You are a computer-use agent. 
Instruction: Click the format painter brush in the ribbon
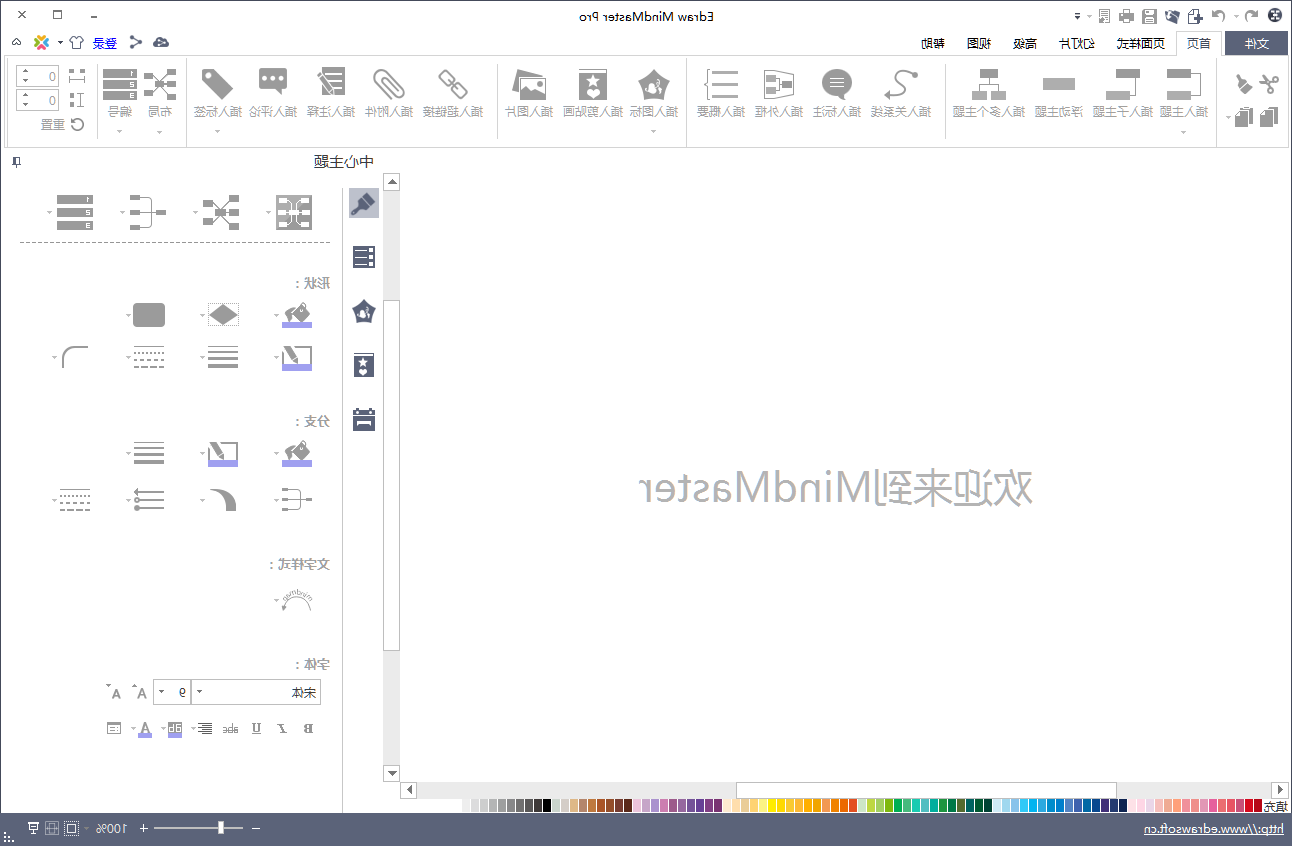point(1243,84)
